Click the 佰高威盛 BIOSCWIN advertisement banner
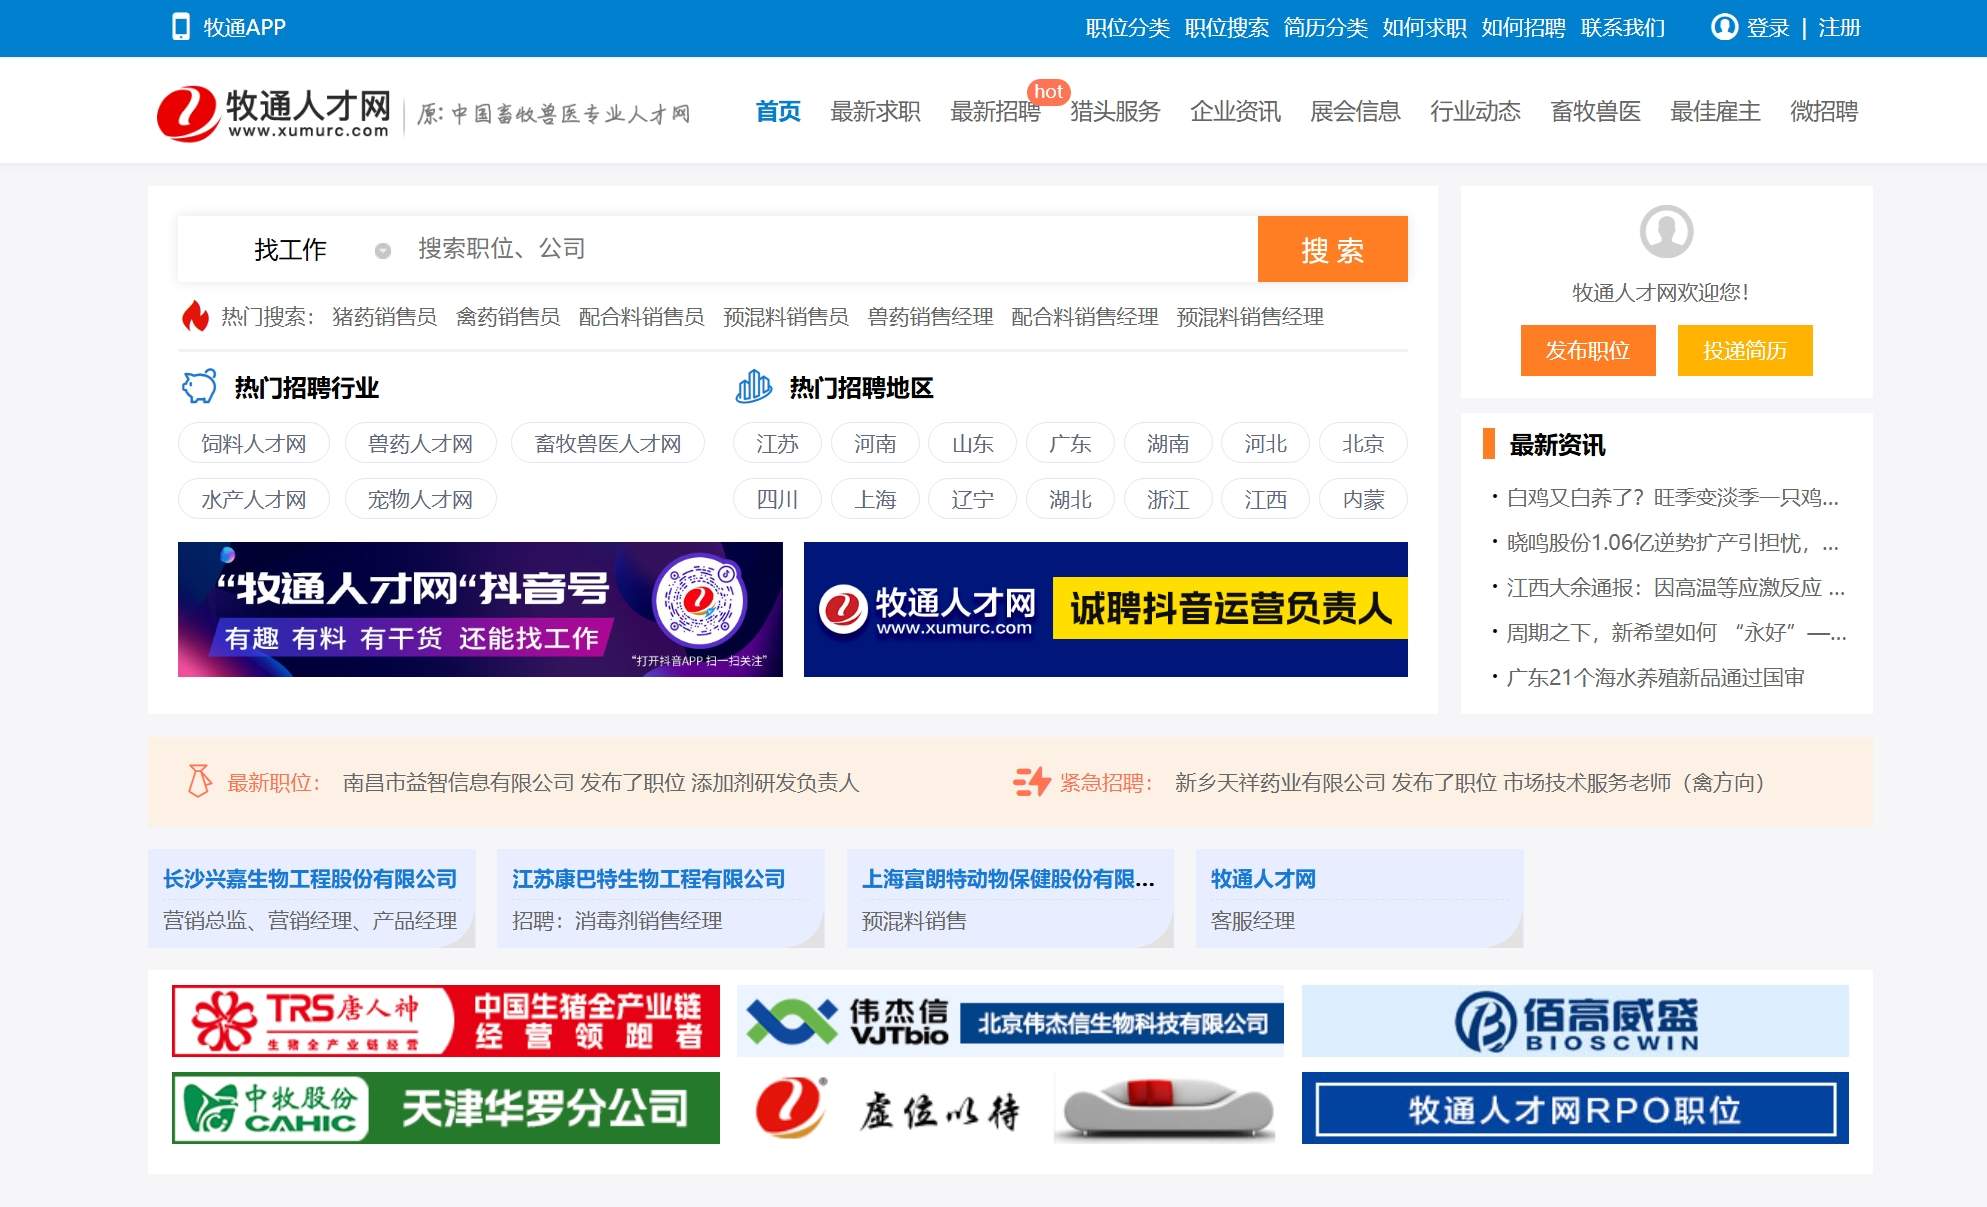This screenshot has height=1207, width=1987. coord(1575,1020)
